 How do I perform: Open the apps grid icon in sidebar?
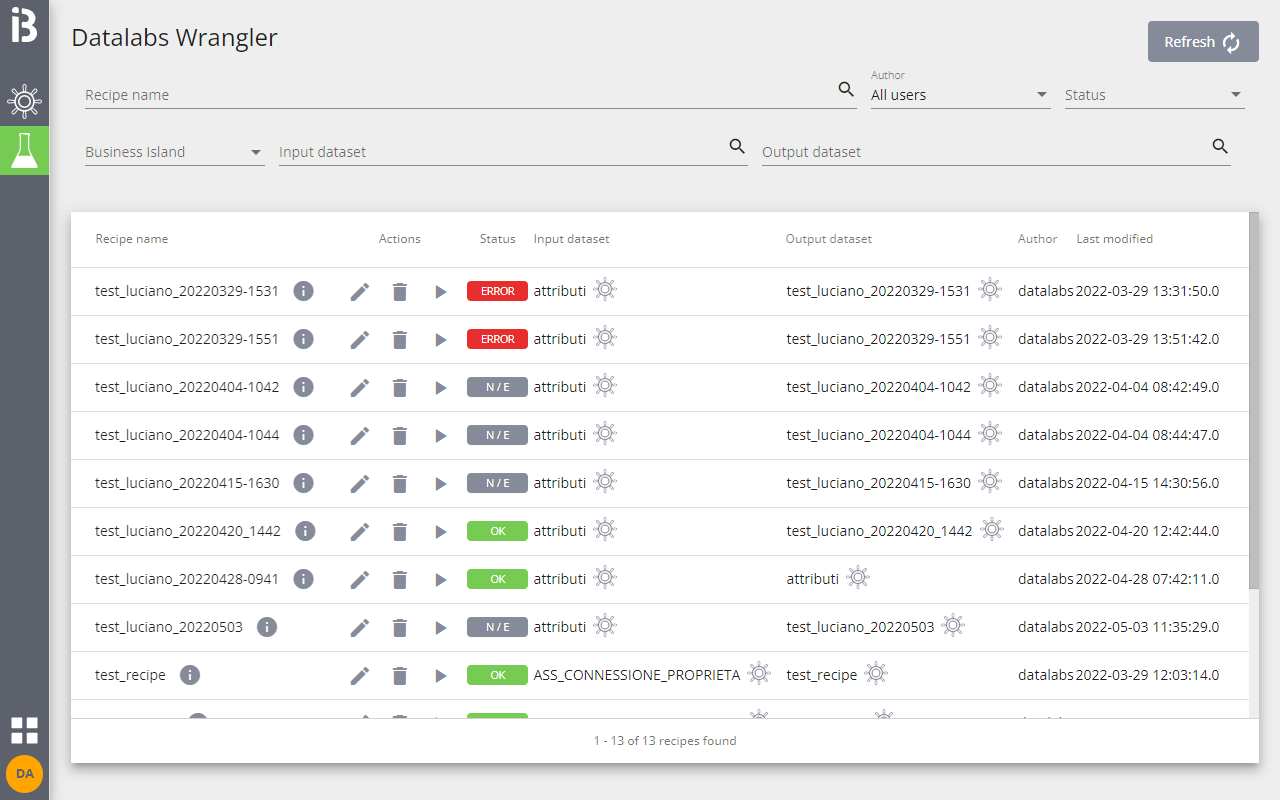point(24,730)
